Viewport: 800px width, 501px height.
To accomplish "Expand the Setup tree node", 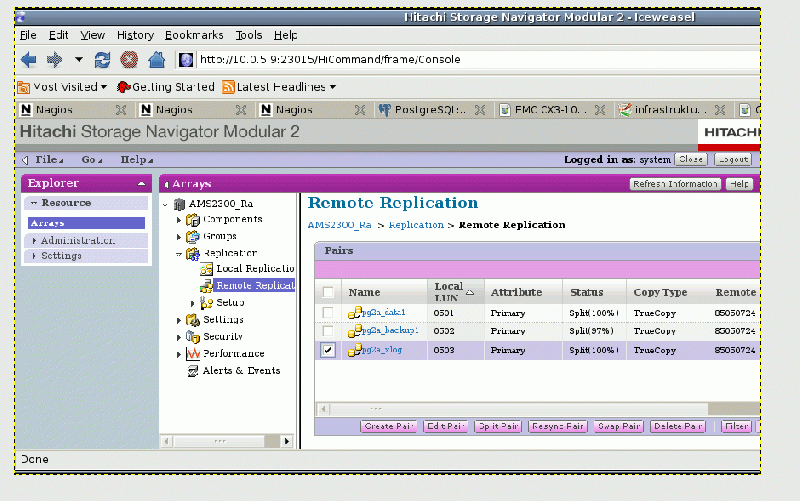I will click(x=192, y=304).
